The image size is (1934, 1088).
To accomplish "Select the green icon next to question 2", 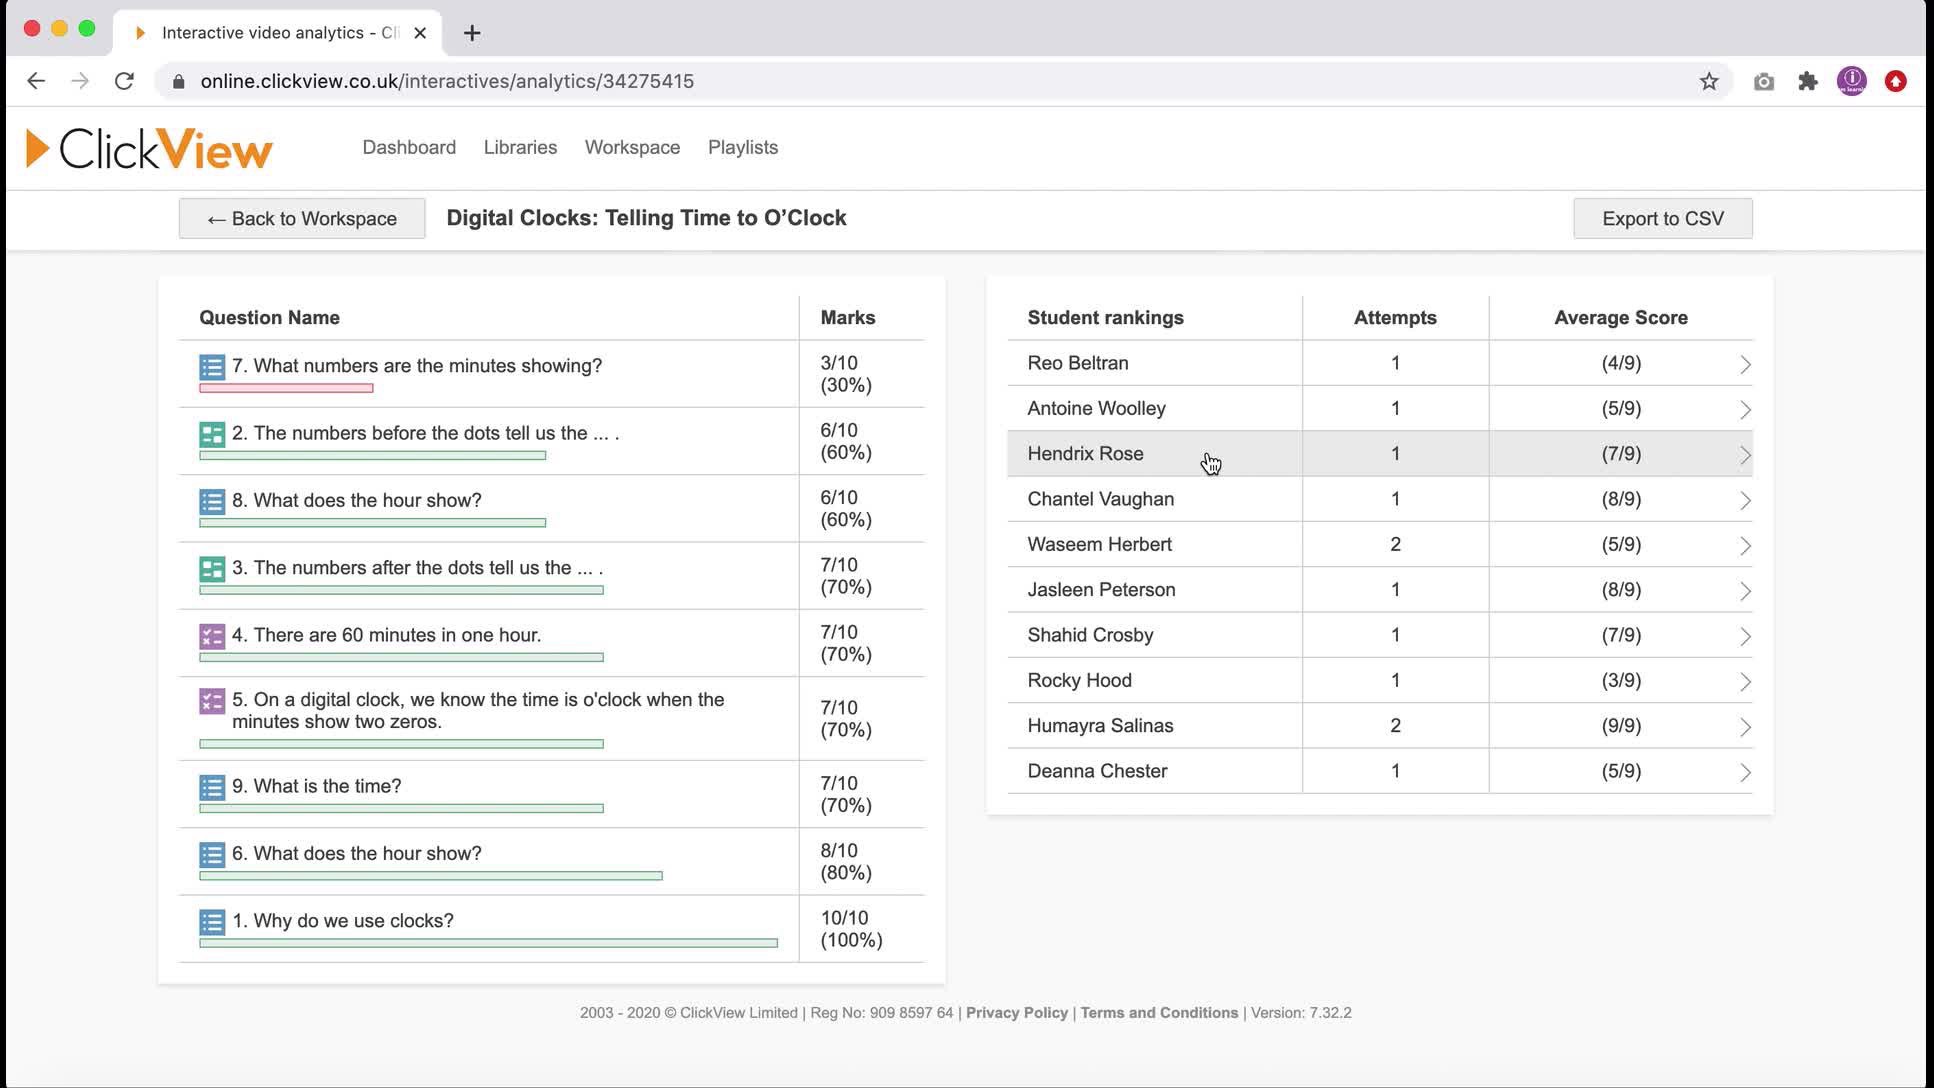I will [x=211, y=434].
